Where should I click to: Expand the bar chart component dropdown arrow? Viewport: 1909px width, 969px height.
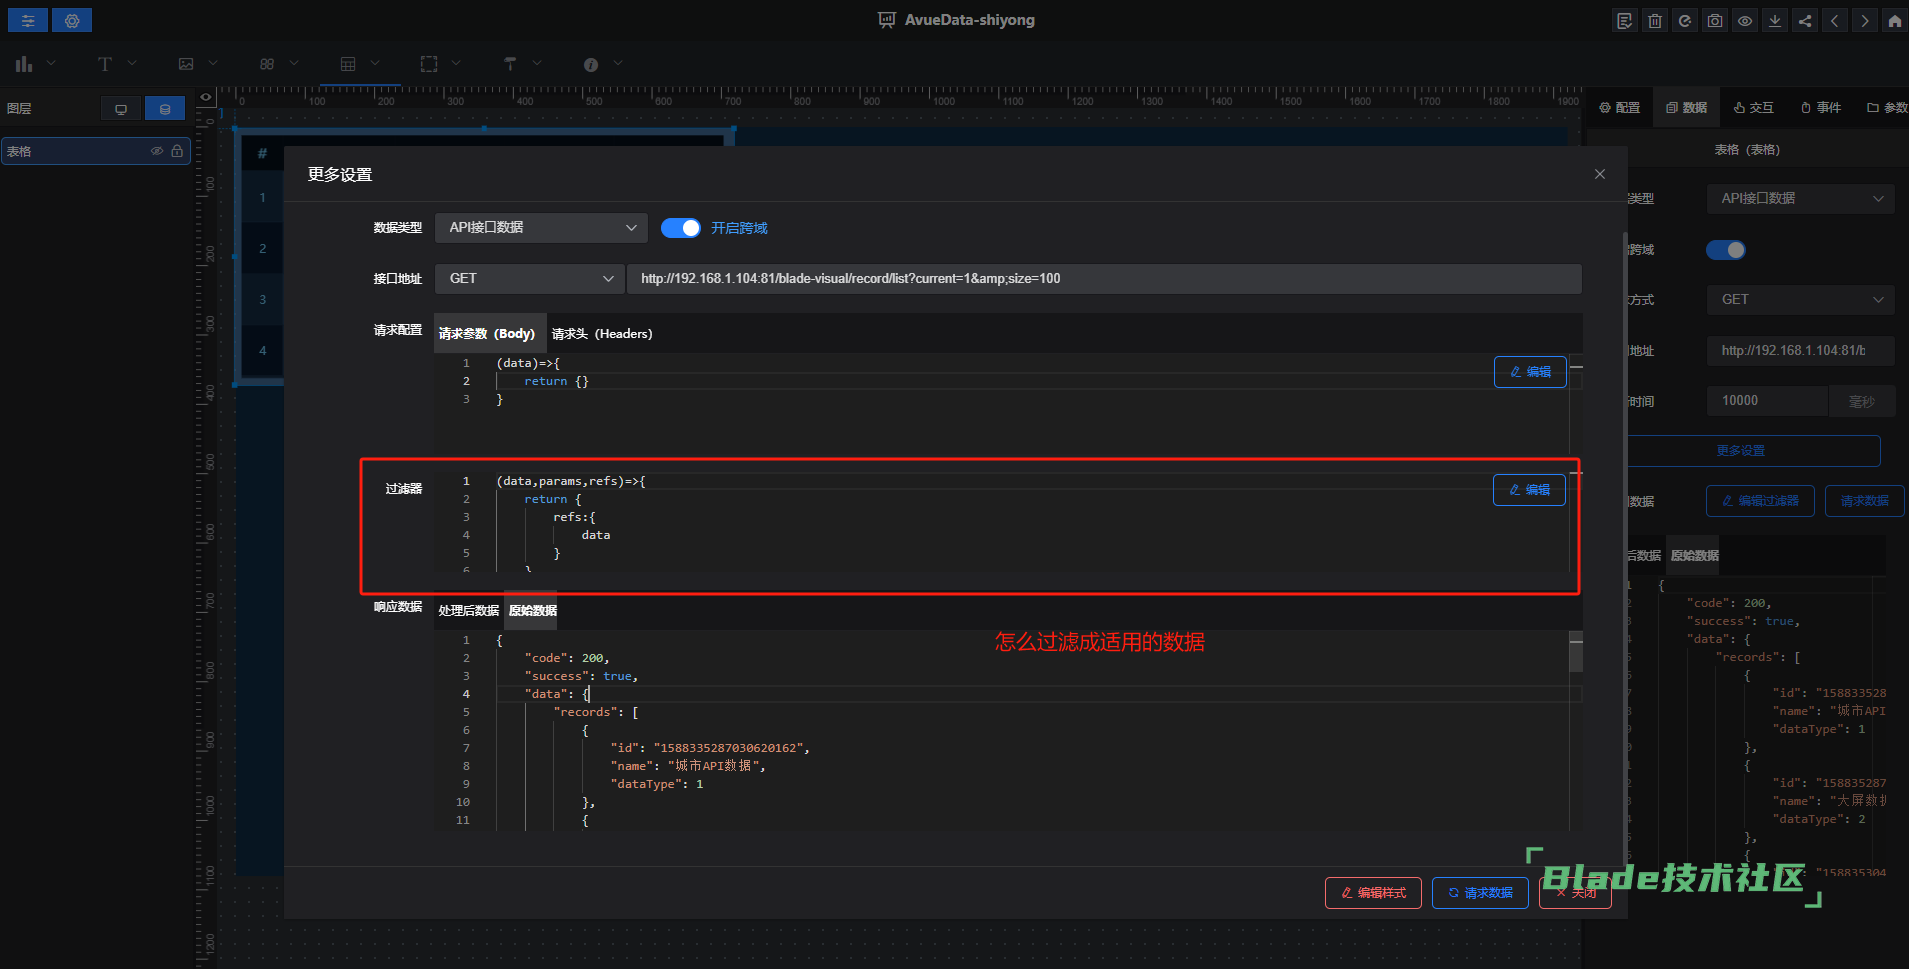click(x=51, y=63)
